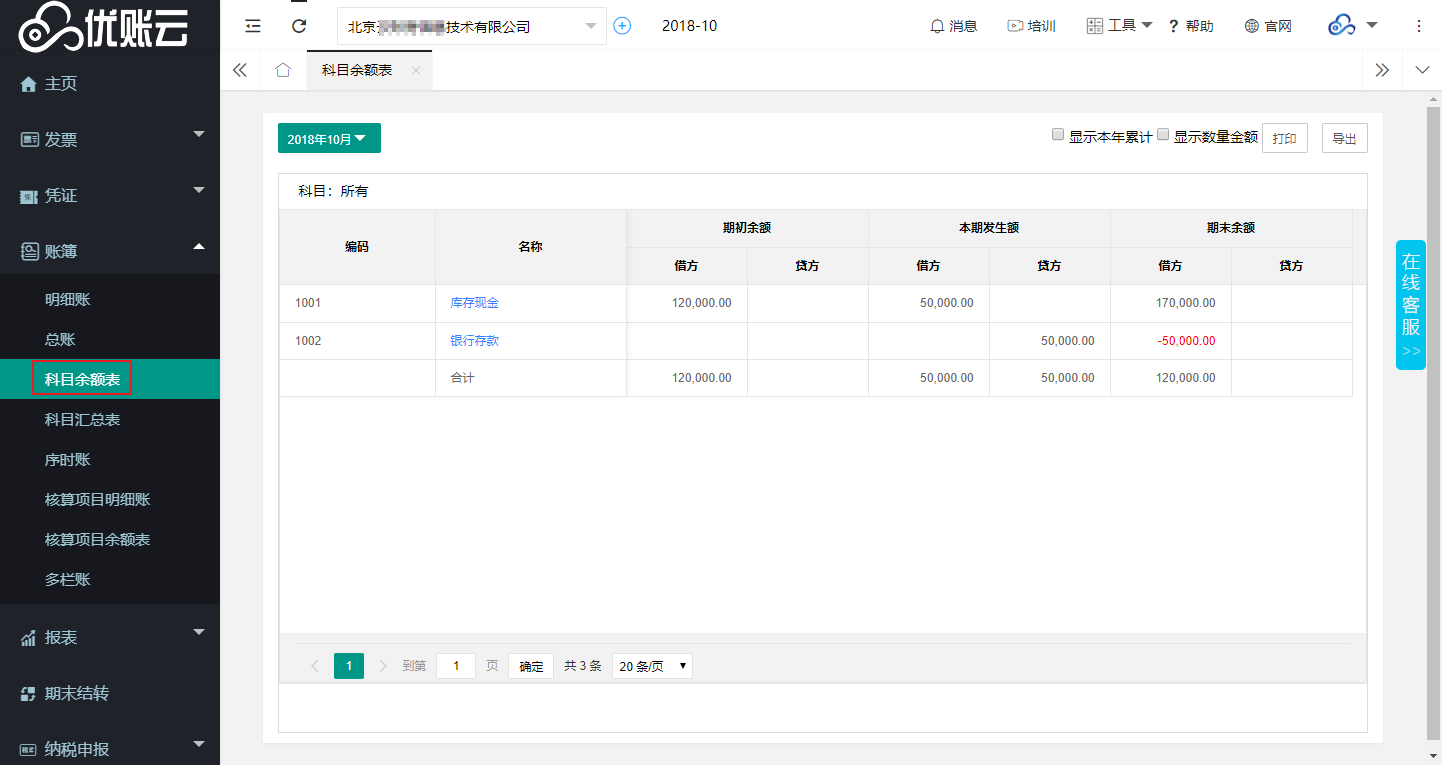Viewport: 1442px width, 765px height.
Task: Click the blue plus icon to add a company
Action: pos(622,26)
